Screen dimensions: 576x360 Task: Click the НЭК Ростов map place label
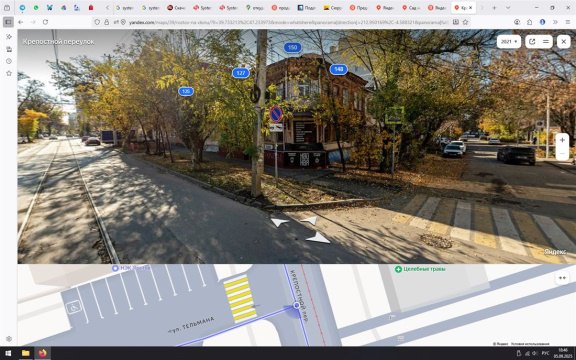click(131, 268)
